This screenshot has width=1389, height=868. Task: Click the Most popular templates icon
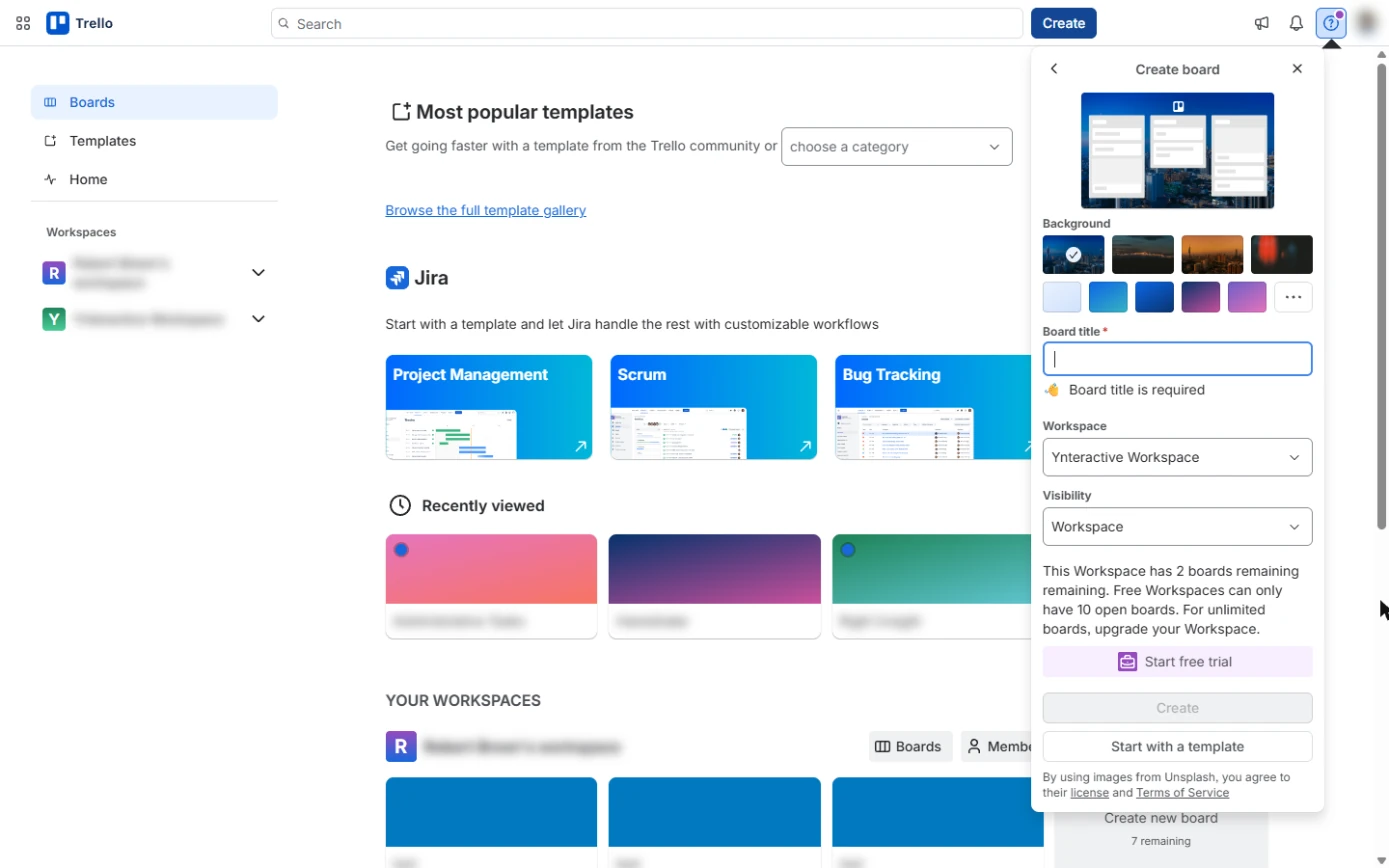pos(401,112)
